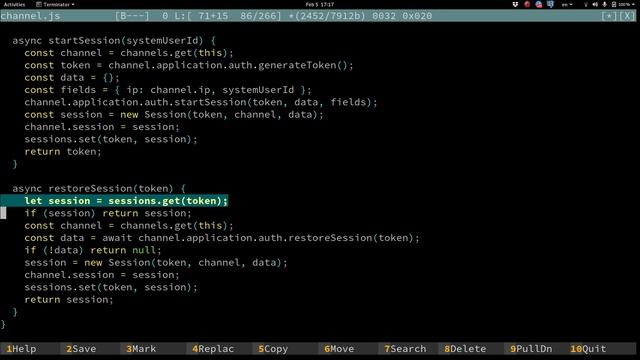The width and height of the screenshot is (640, 360).
Task: Click the red circular tray icon
Action: [527, 4]
